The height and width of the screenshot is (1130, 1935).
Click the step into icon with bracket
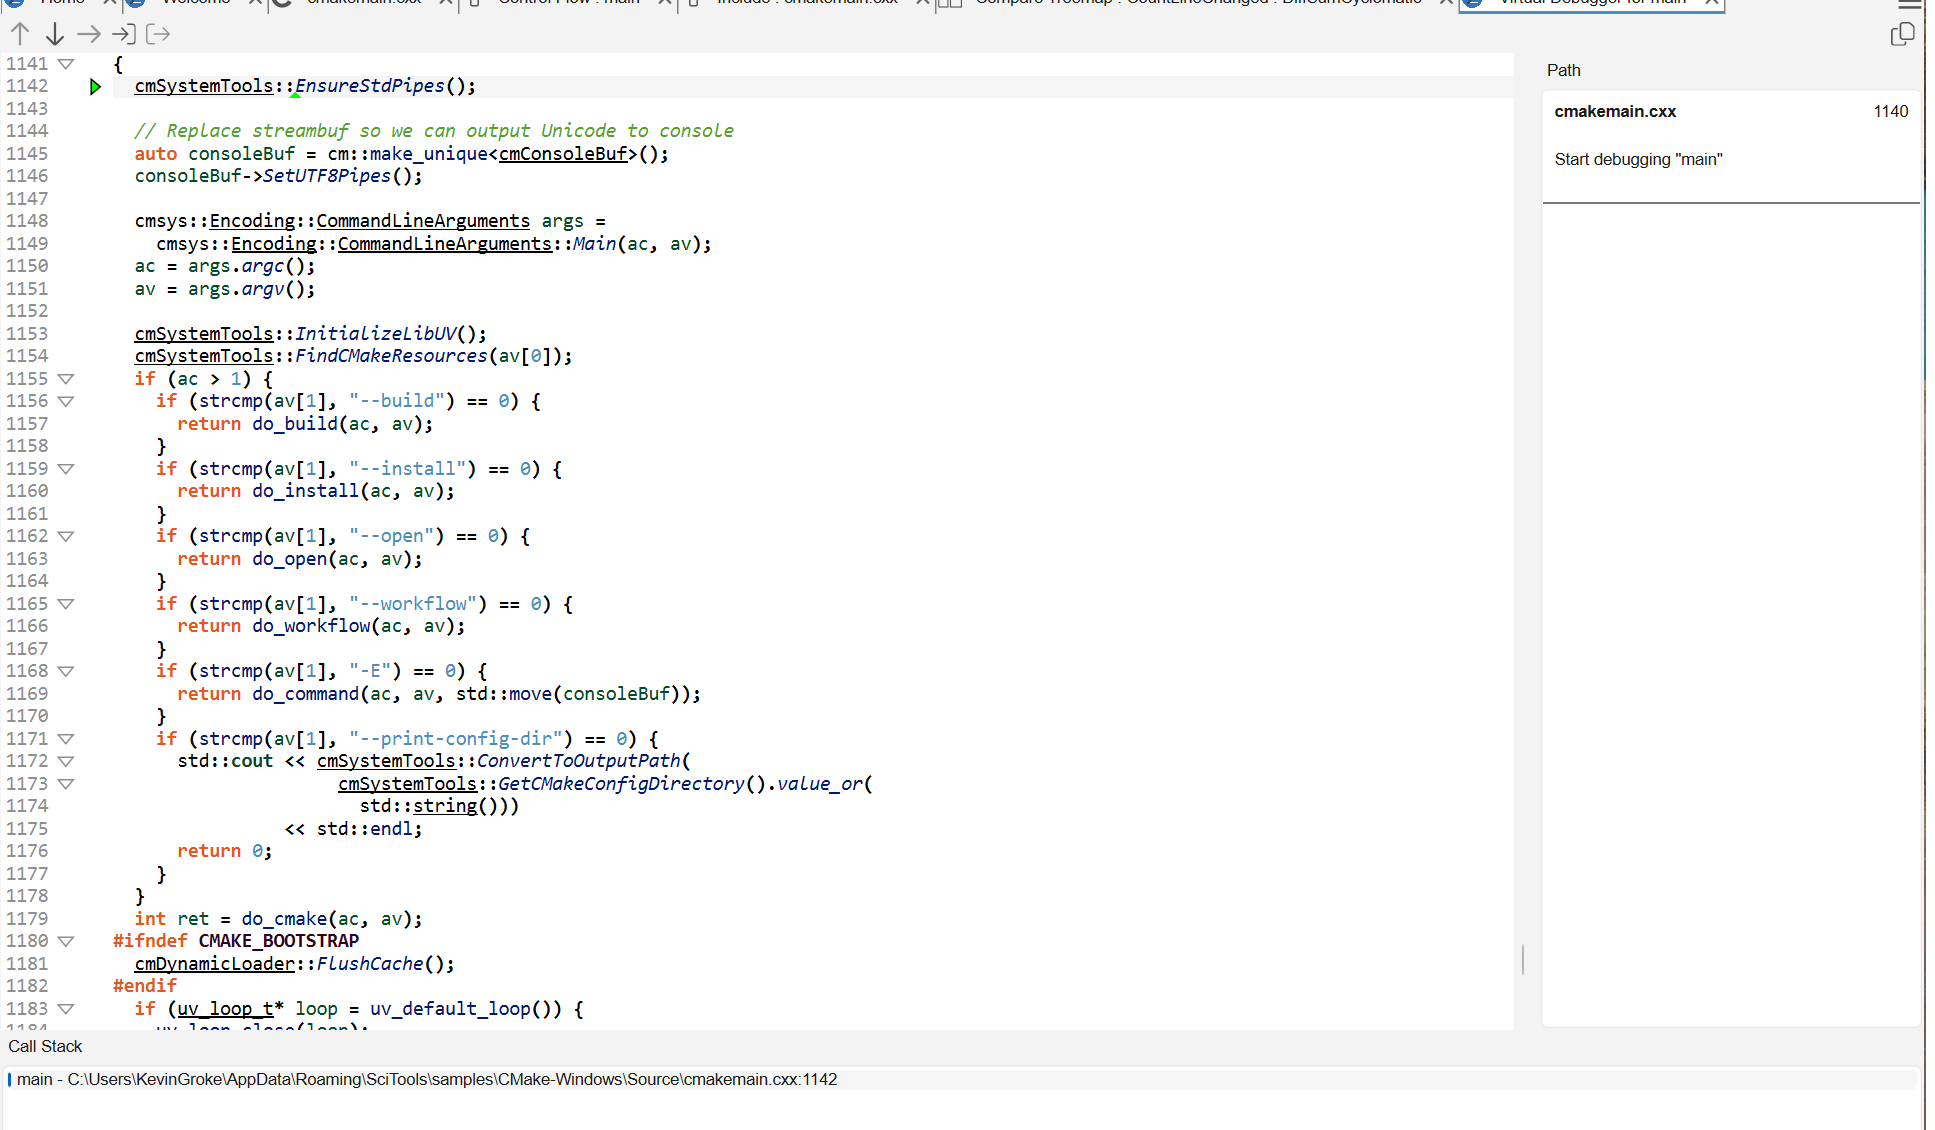(x=124, y=34)
